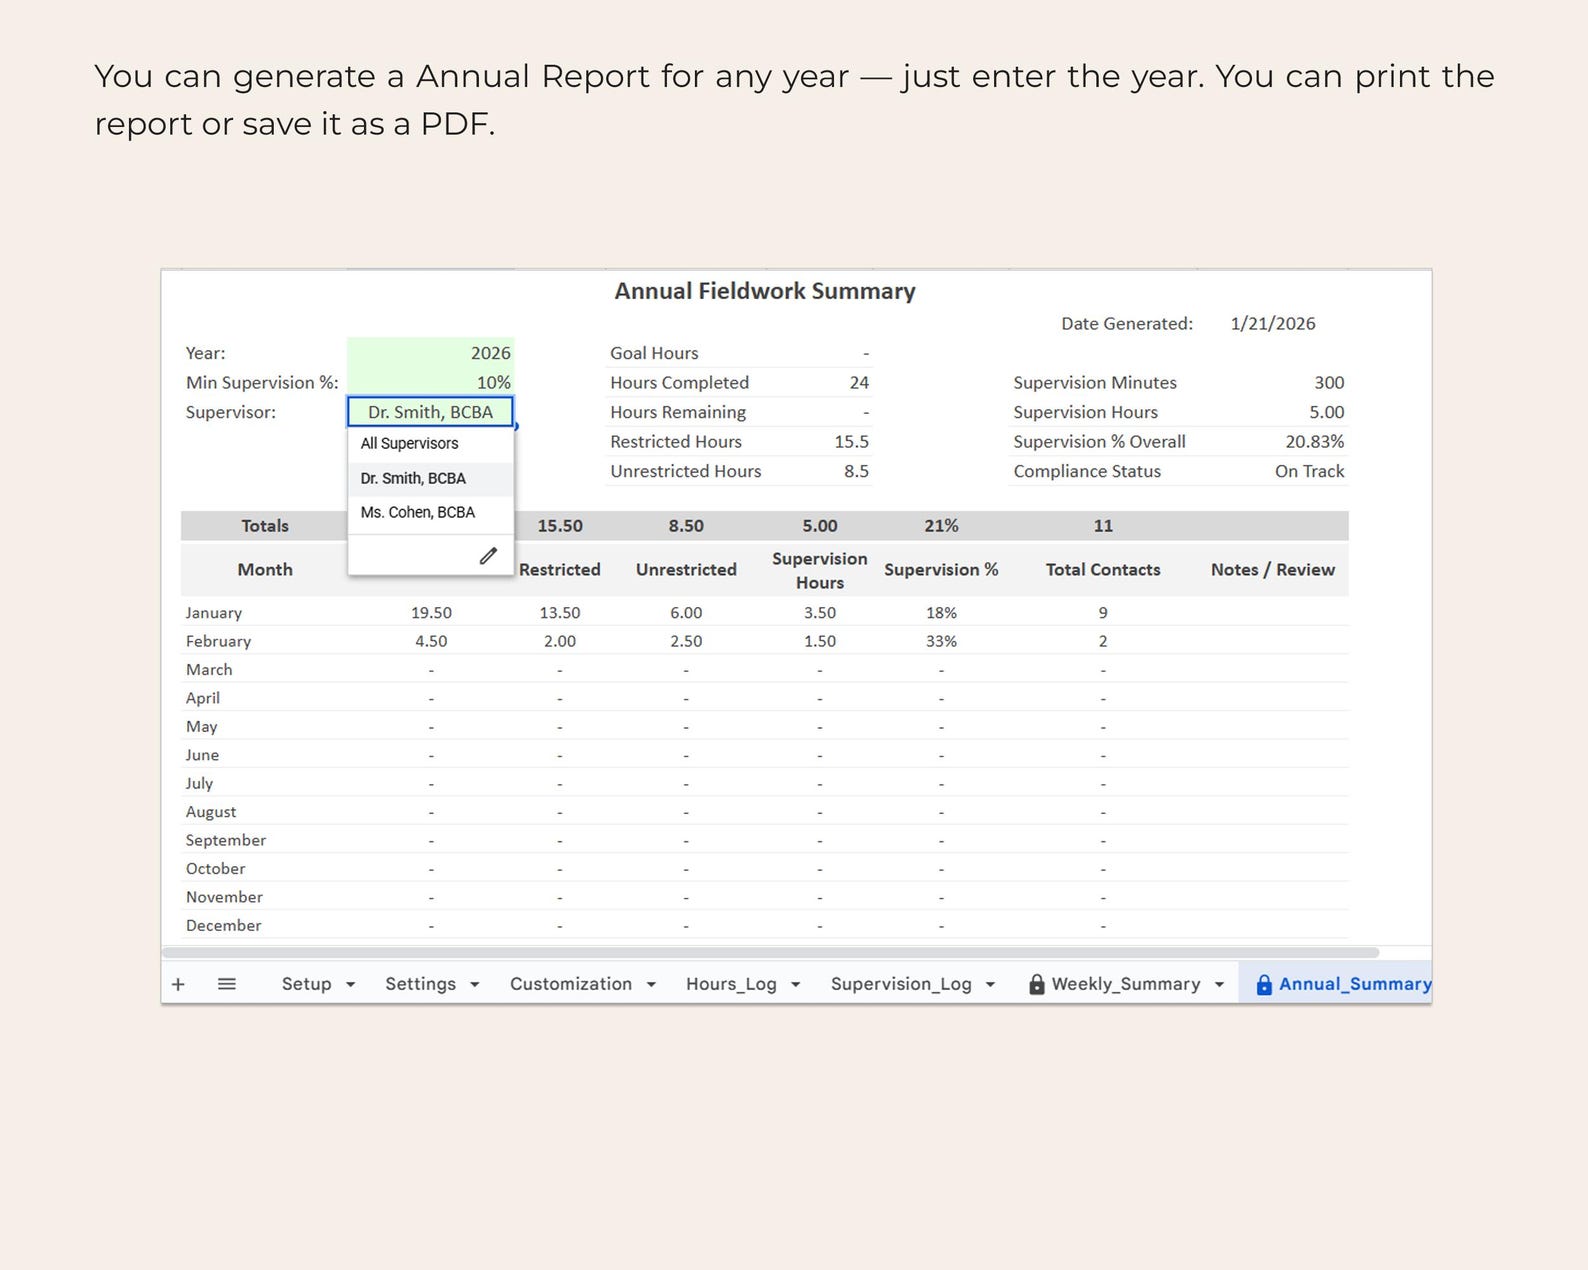Click the February row label

218,641
